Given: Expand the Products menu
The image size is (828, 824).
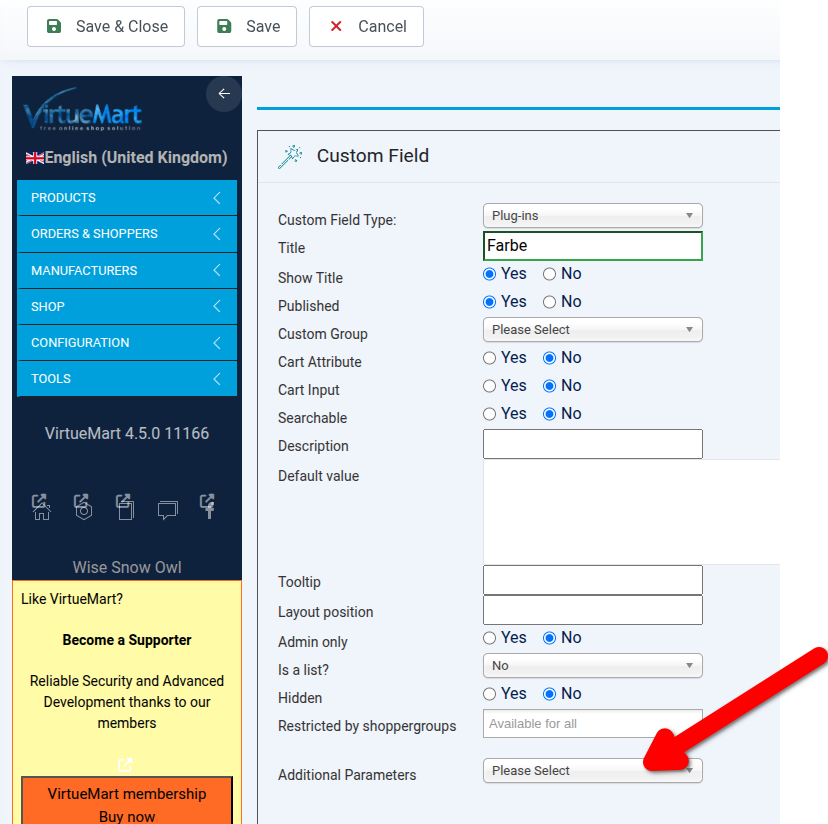Looking at the screenshot, I should click(127, 198).
